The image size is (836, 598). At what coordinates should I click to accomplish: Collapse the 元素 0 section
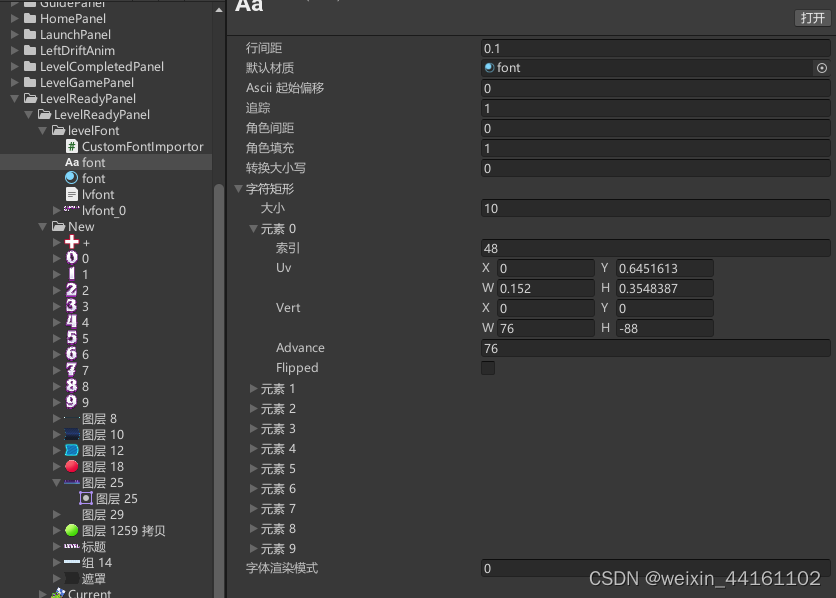click(254, 228)
